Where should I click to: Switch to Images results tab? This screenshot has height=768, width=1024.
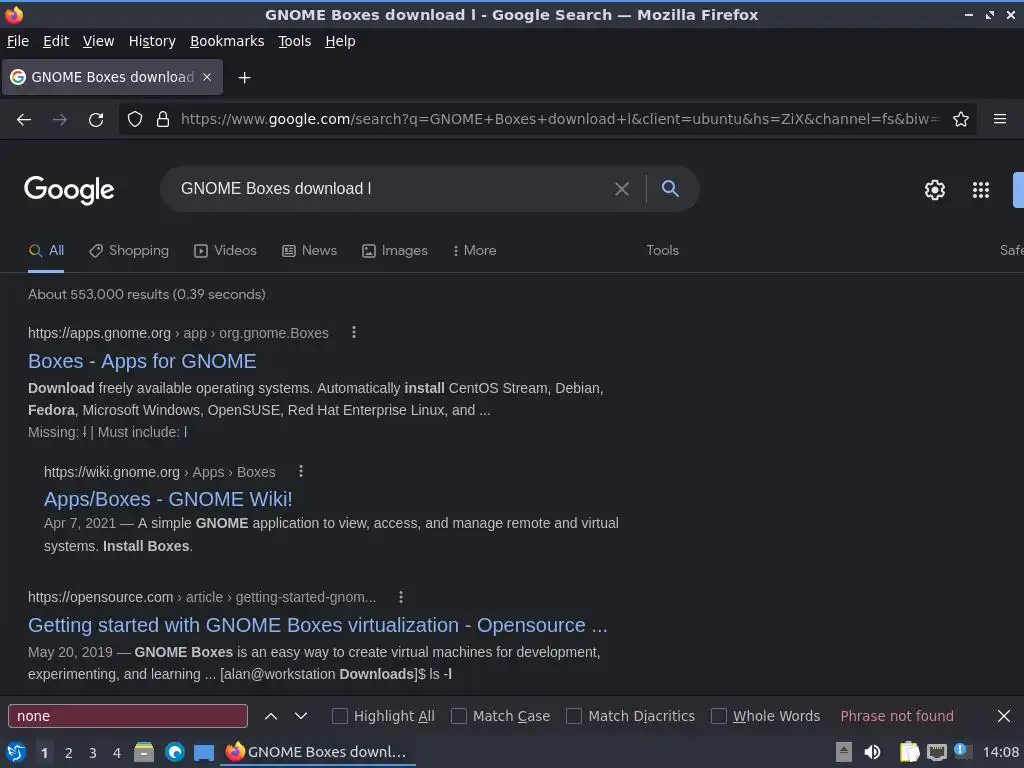click(x=394, y=251)
